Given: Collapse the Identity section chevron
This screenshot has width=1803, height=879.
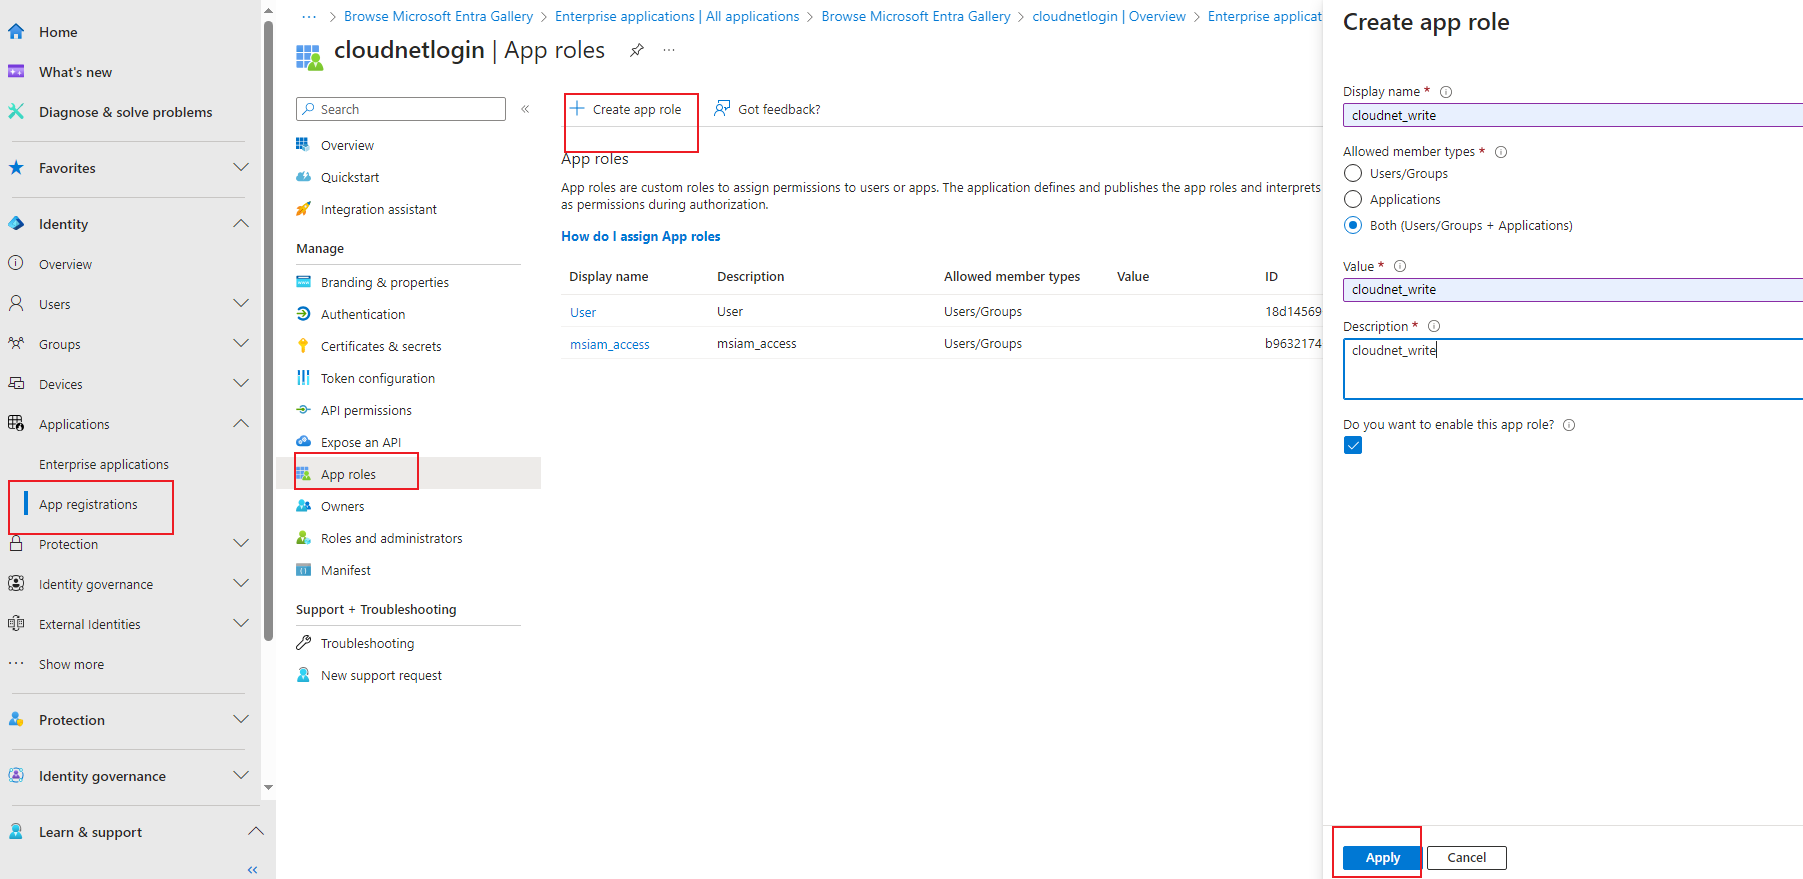Looking at the screenshot, I should 240,223.
